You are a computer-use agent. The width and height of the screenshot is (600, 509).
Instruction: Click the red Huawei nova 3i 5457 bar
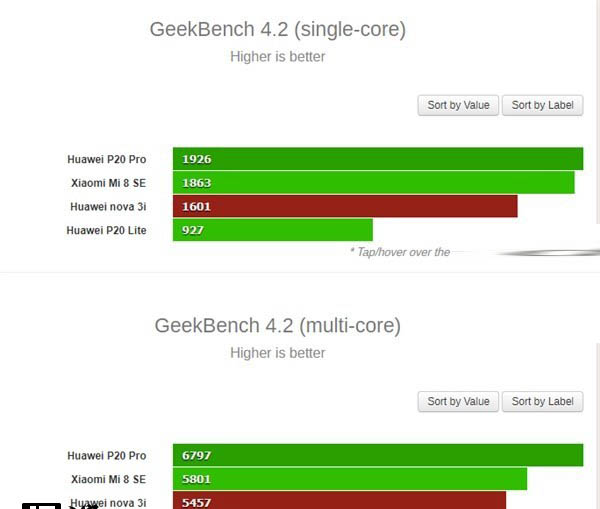coord(340,500)
